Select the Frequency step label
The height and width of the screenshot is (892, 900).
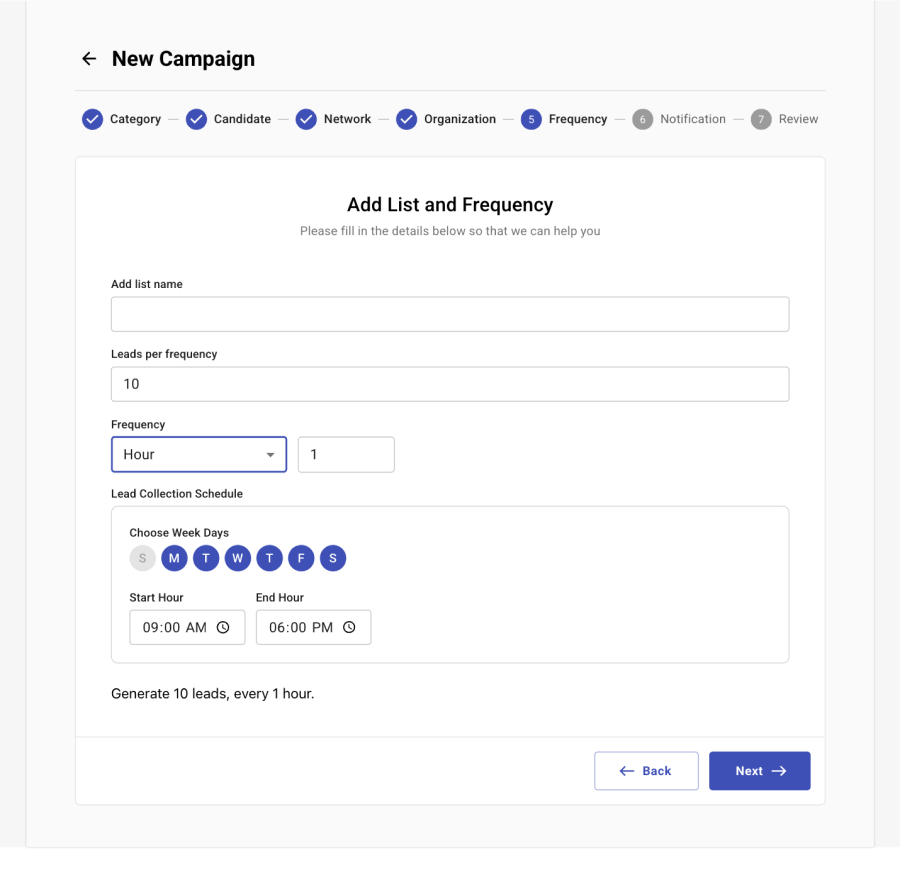[577, 119]
